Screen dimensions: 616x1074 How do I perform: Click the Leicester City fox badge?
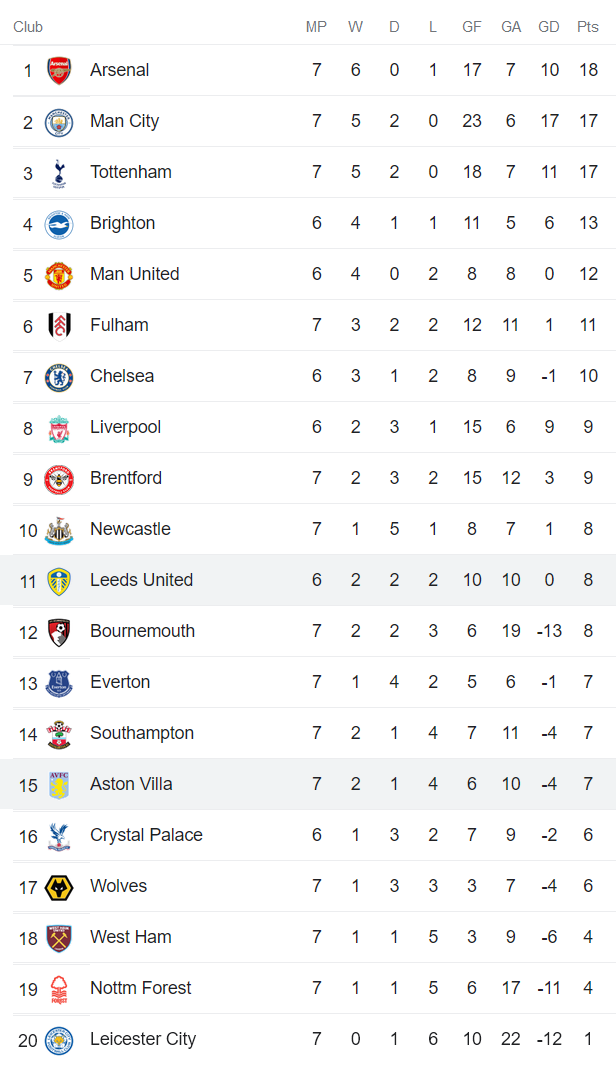pyautogui.click(x=59, y=1040)
